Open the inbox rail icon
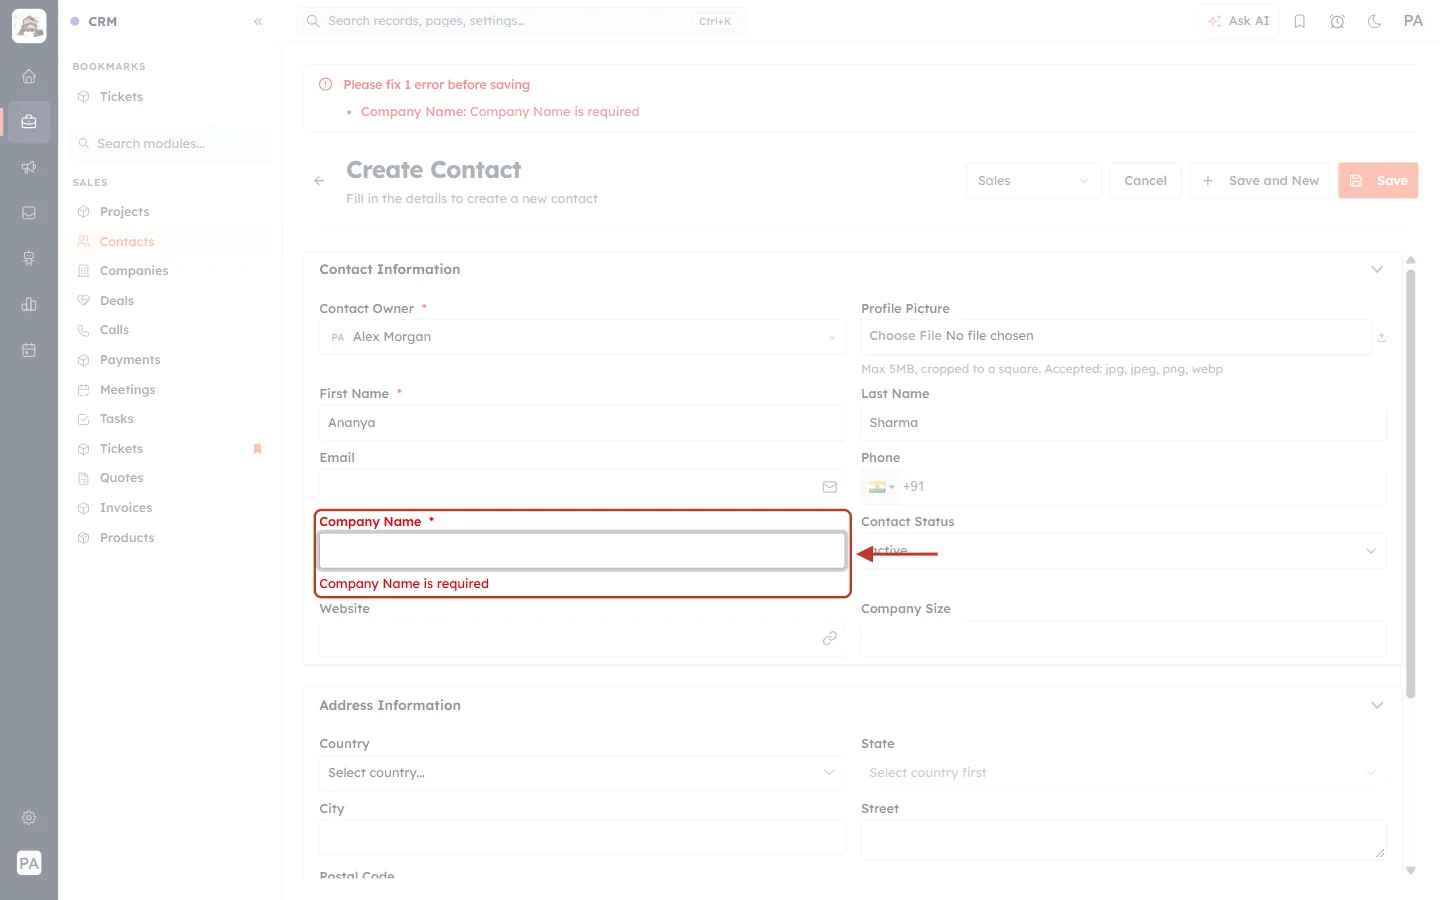This screenshot has width=1440, height=900. click(x=29, y=213)
